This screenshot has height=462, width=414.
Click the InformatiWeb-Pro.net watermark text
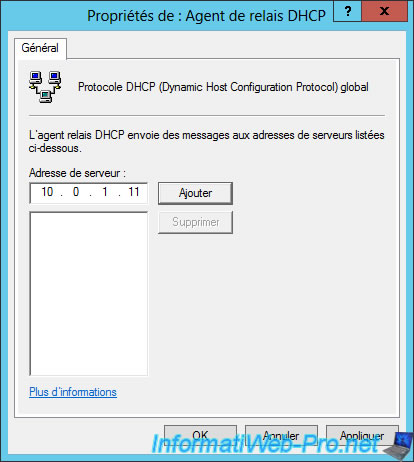[265, 444]
